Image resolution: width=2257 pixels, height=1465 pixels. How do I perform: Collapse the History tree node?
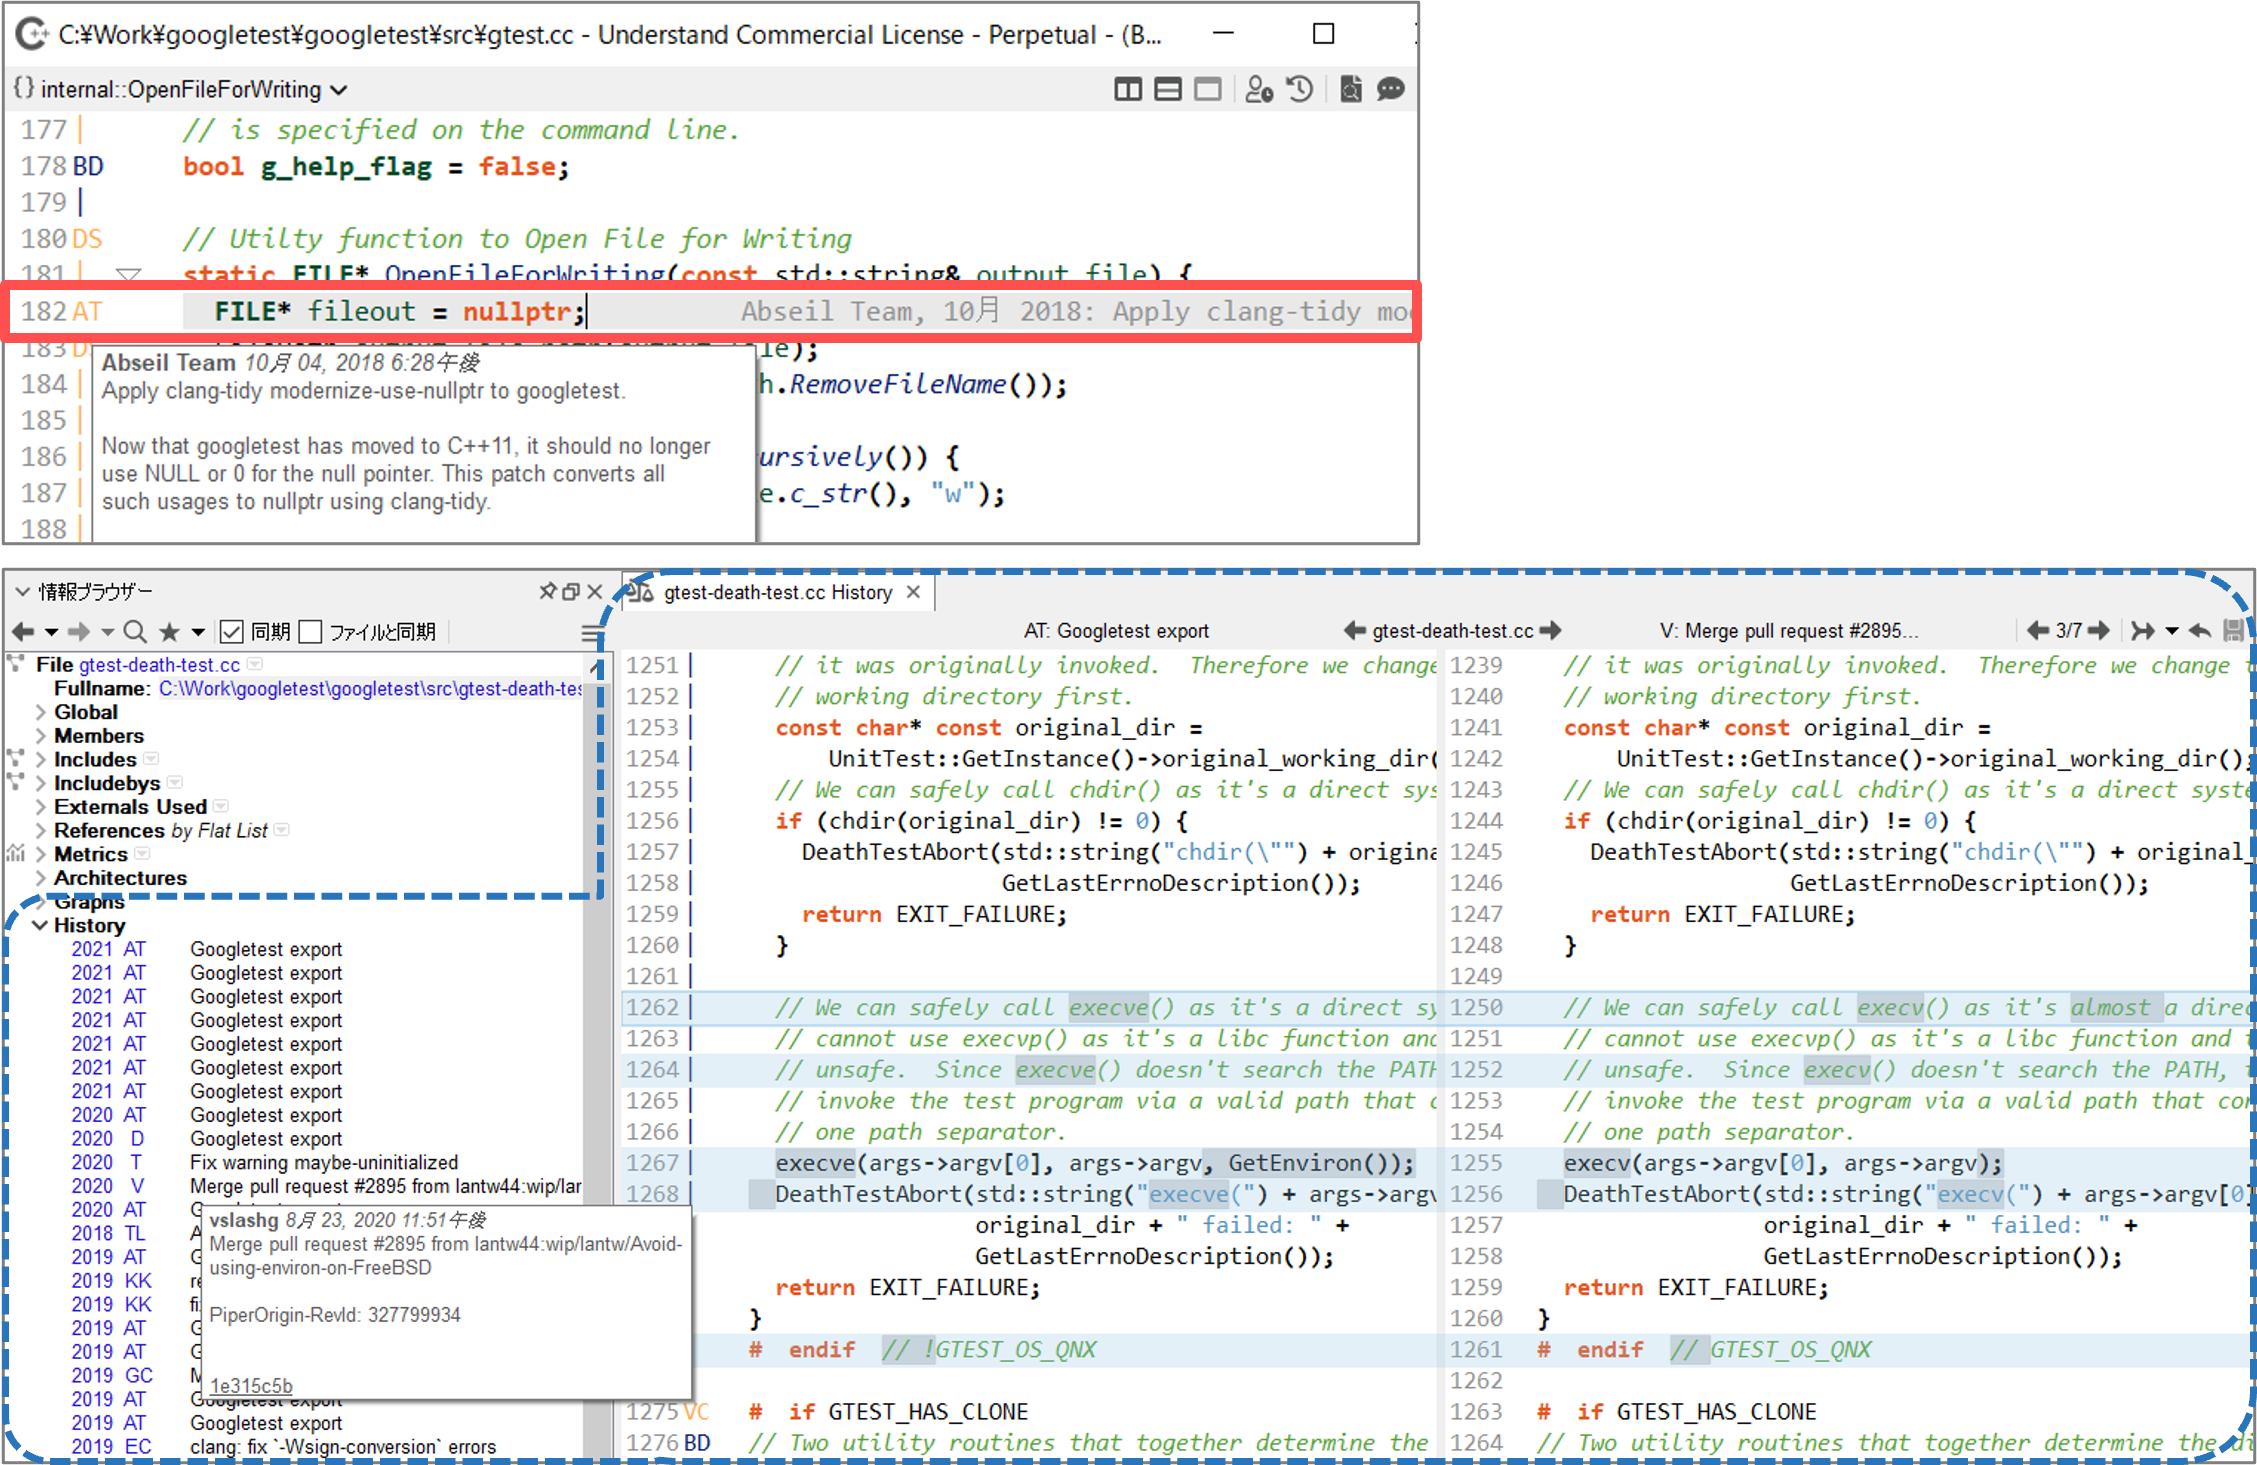point(40,926)
